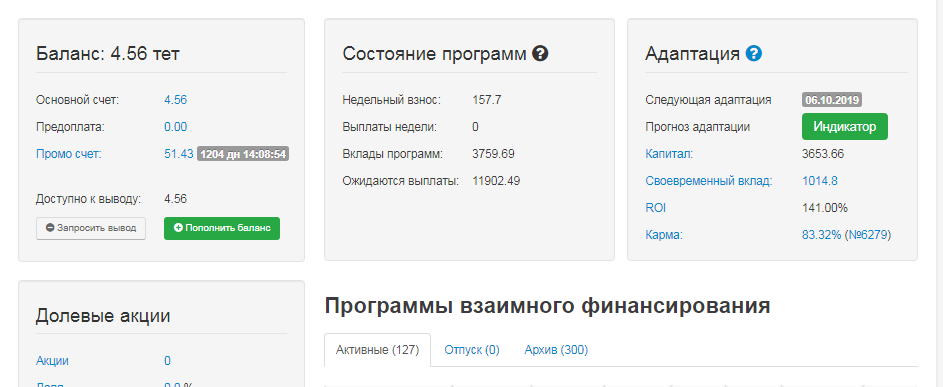This screenshot has width=943, height=387.
Task: Click the Своевременный вклад link
Action: point(709,181)
